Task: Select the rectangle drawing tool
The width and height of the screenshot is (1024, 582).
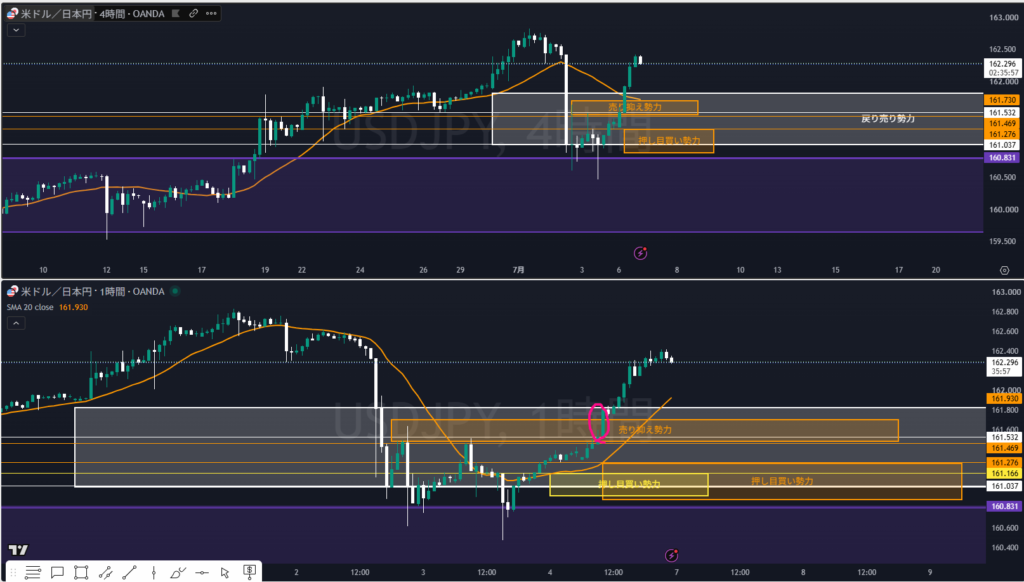Action: [81, 573]
